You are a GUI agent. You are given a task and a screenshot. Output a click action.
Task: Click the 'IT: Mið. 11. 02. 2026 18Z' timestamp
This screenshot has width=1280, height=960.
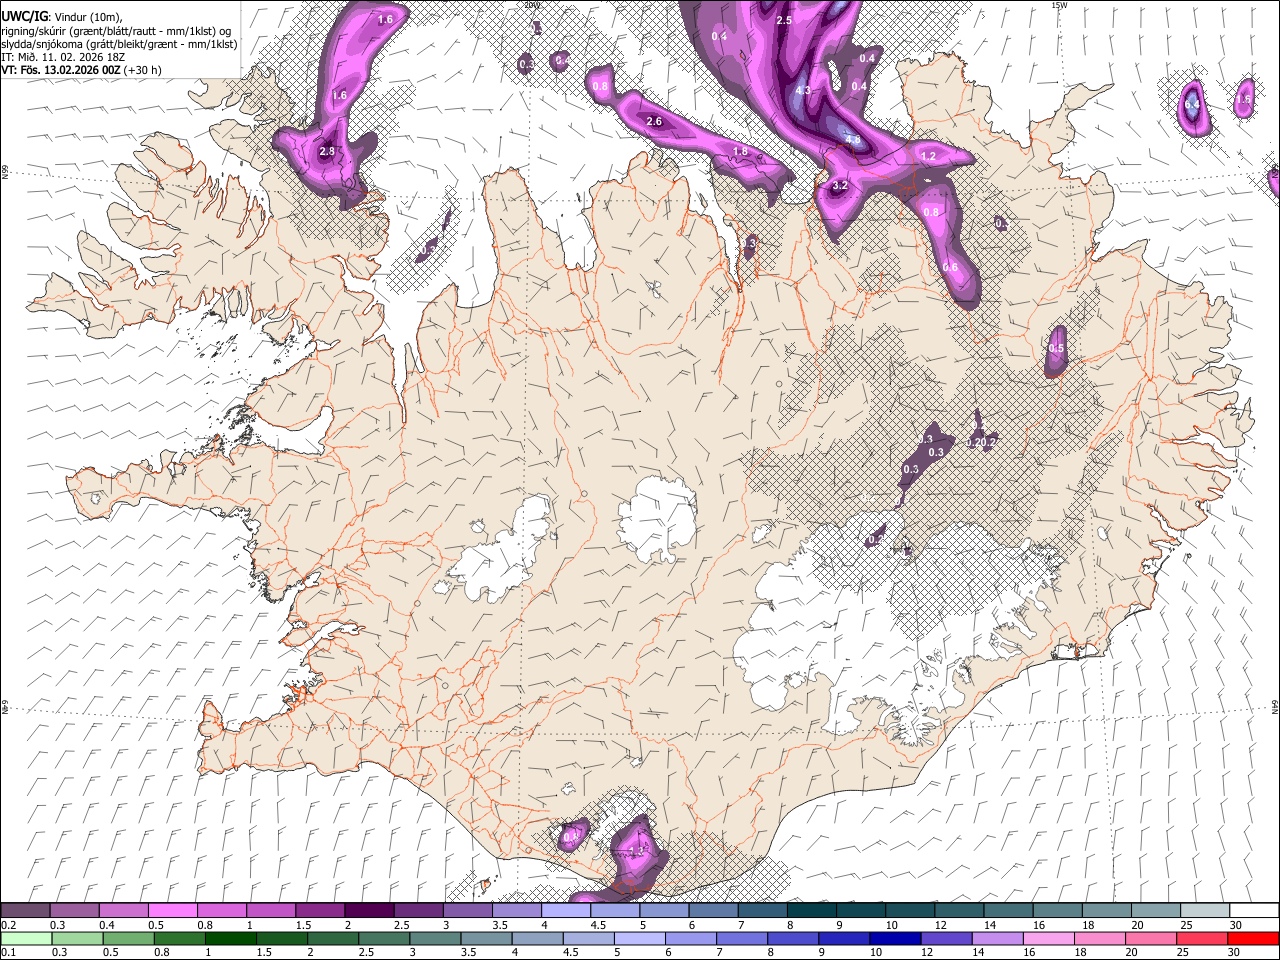[x=63, y=57]
